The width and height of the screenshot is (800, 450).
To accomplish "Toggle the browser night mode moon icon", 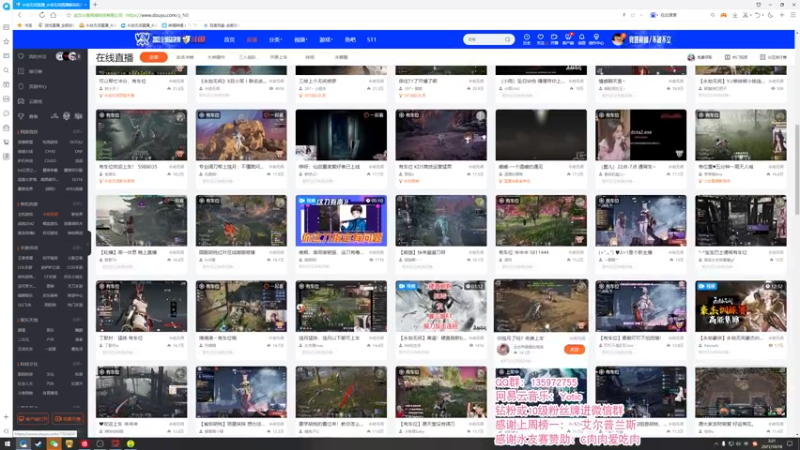I will (770, 15).
